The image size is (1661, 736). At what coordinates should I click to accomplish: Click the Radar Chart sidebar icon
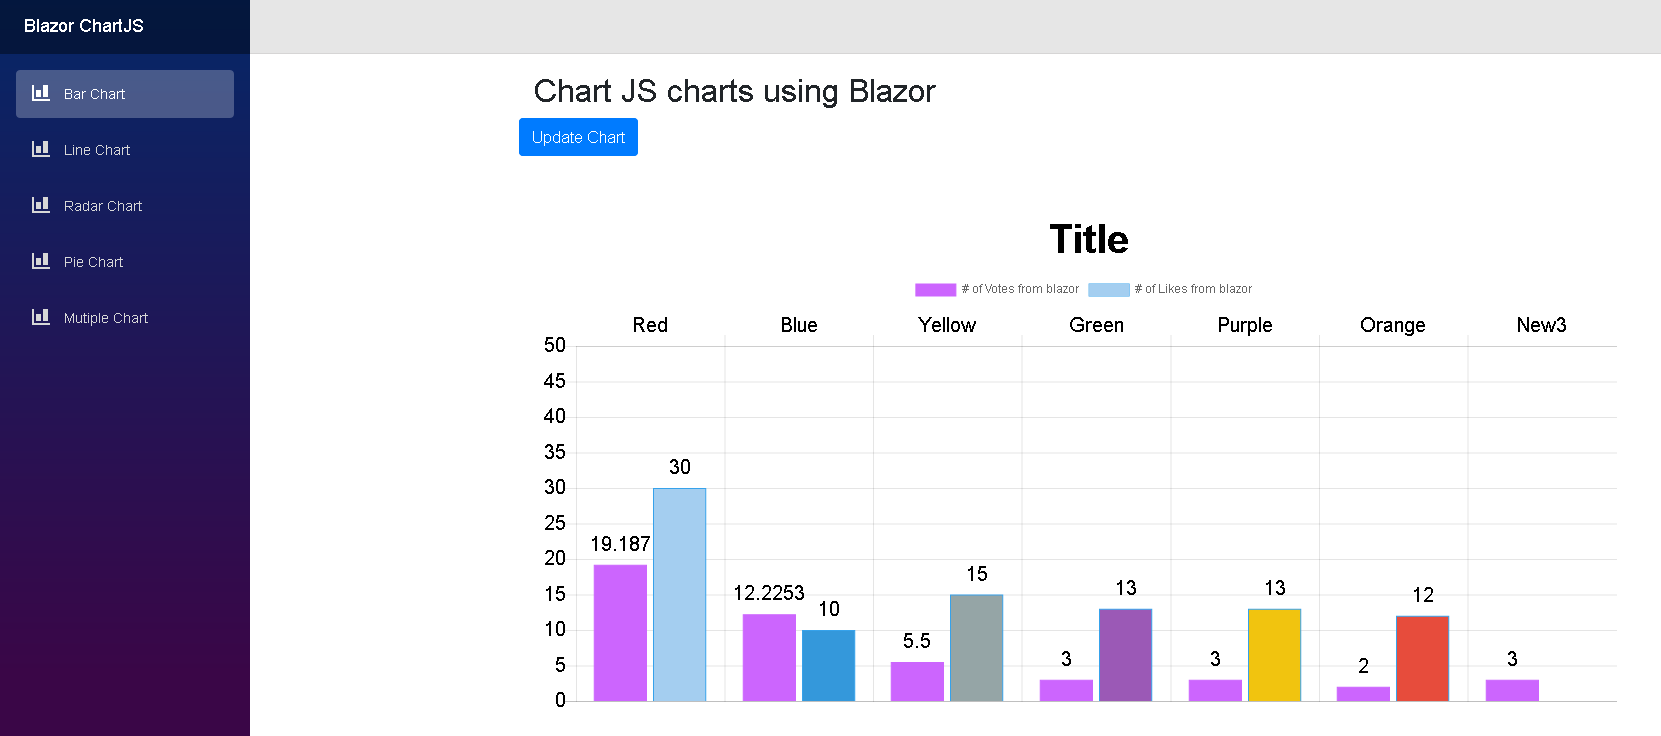[41, 205]
